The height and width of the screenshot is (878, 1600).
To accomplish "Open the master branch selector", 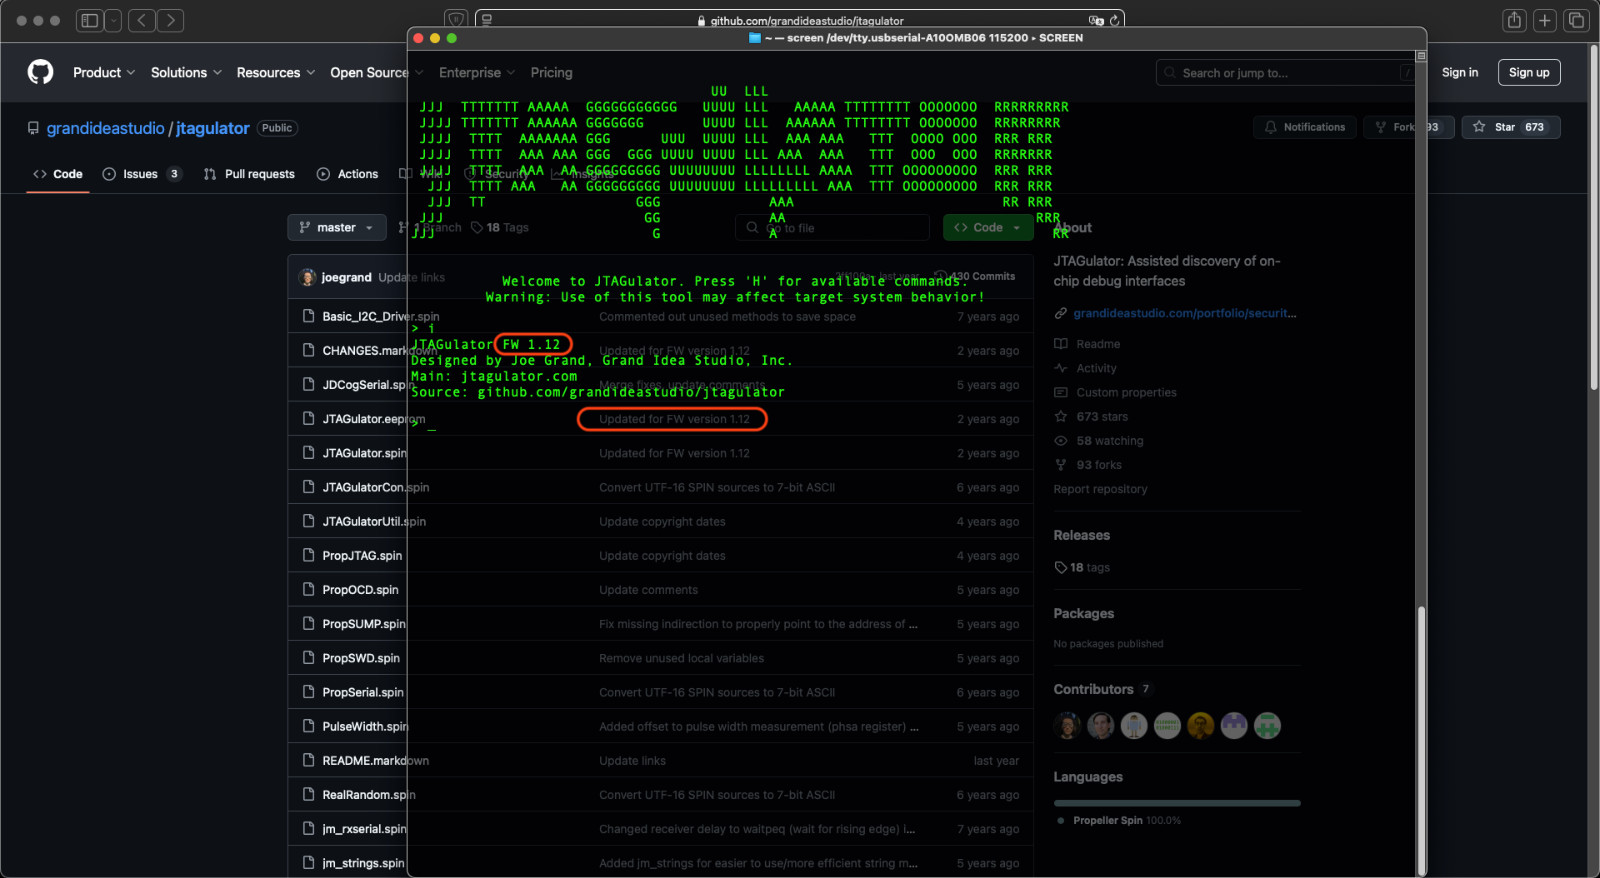I will 337,228.
